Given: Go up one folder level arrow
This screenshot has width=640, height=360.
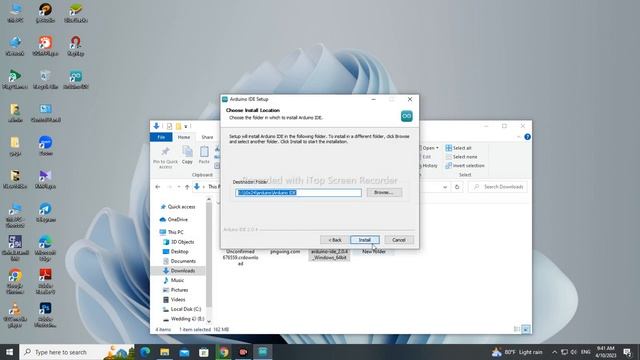Looking at the screenshot, I should 187,187.
